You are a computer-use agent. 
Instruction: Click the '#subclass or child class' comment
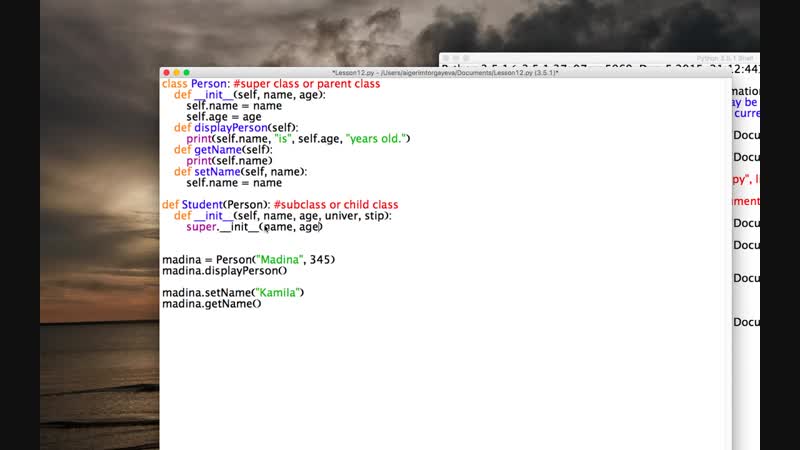334,205
